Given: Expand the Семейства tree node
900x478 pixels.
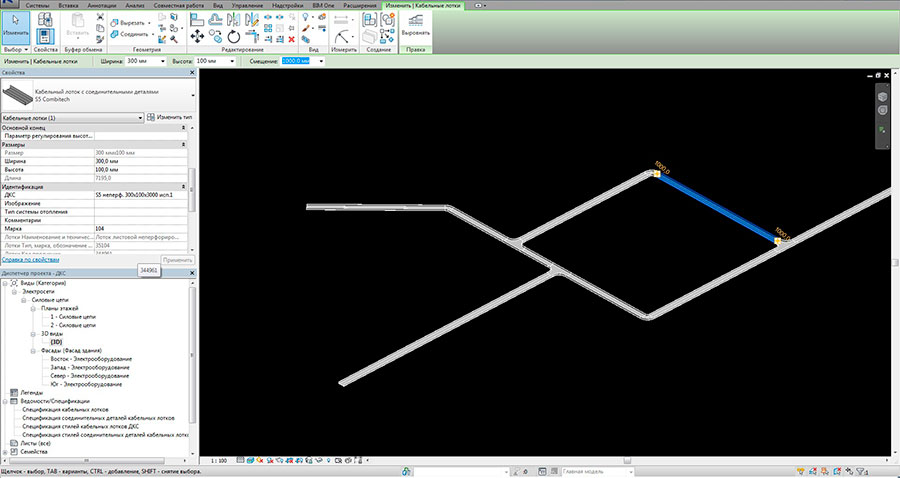Looking at the screenshot, I should pos(5,451).
